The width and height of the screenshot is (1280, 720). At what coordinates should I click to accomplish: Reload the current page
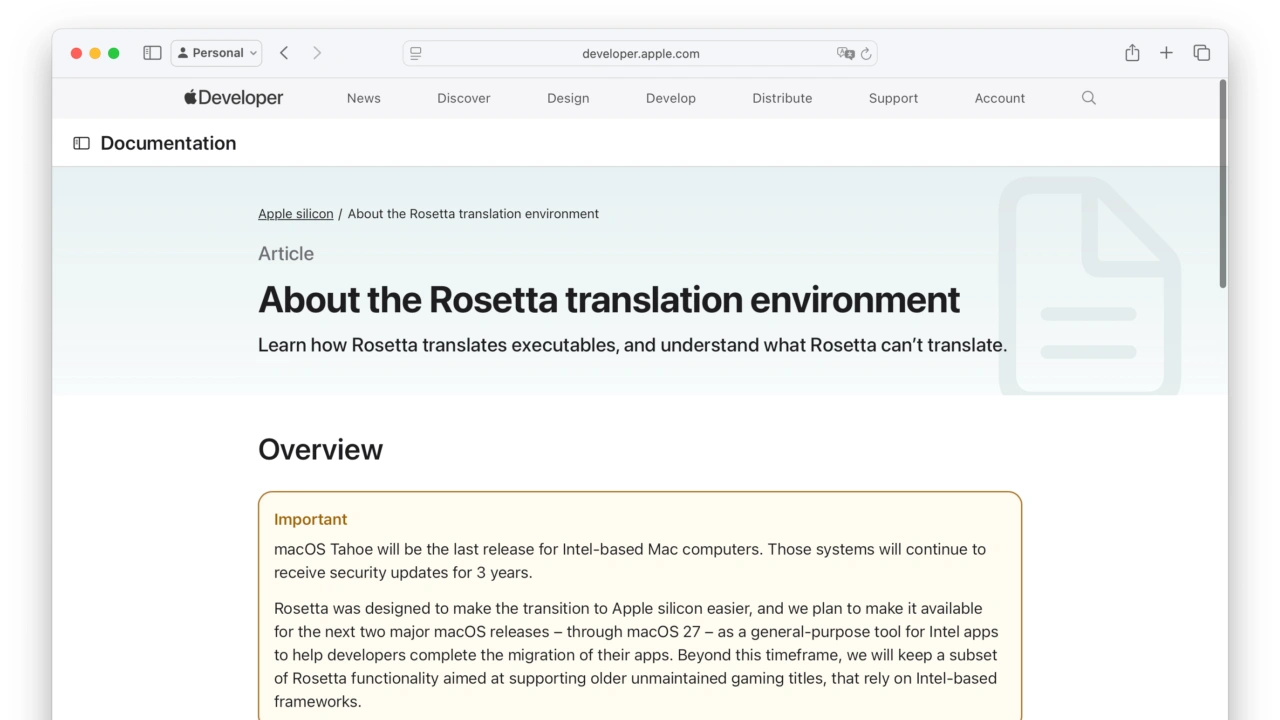point(866,54)
